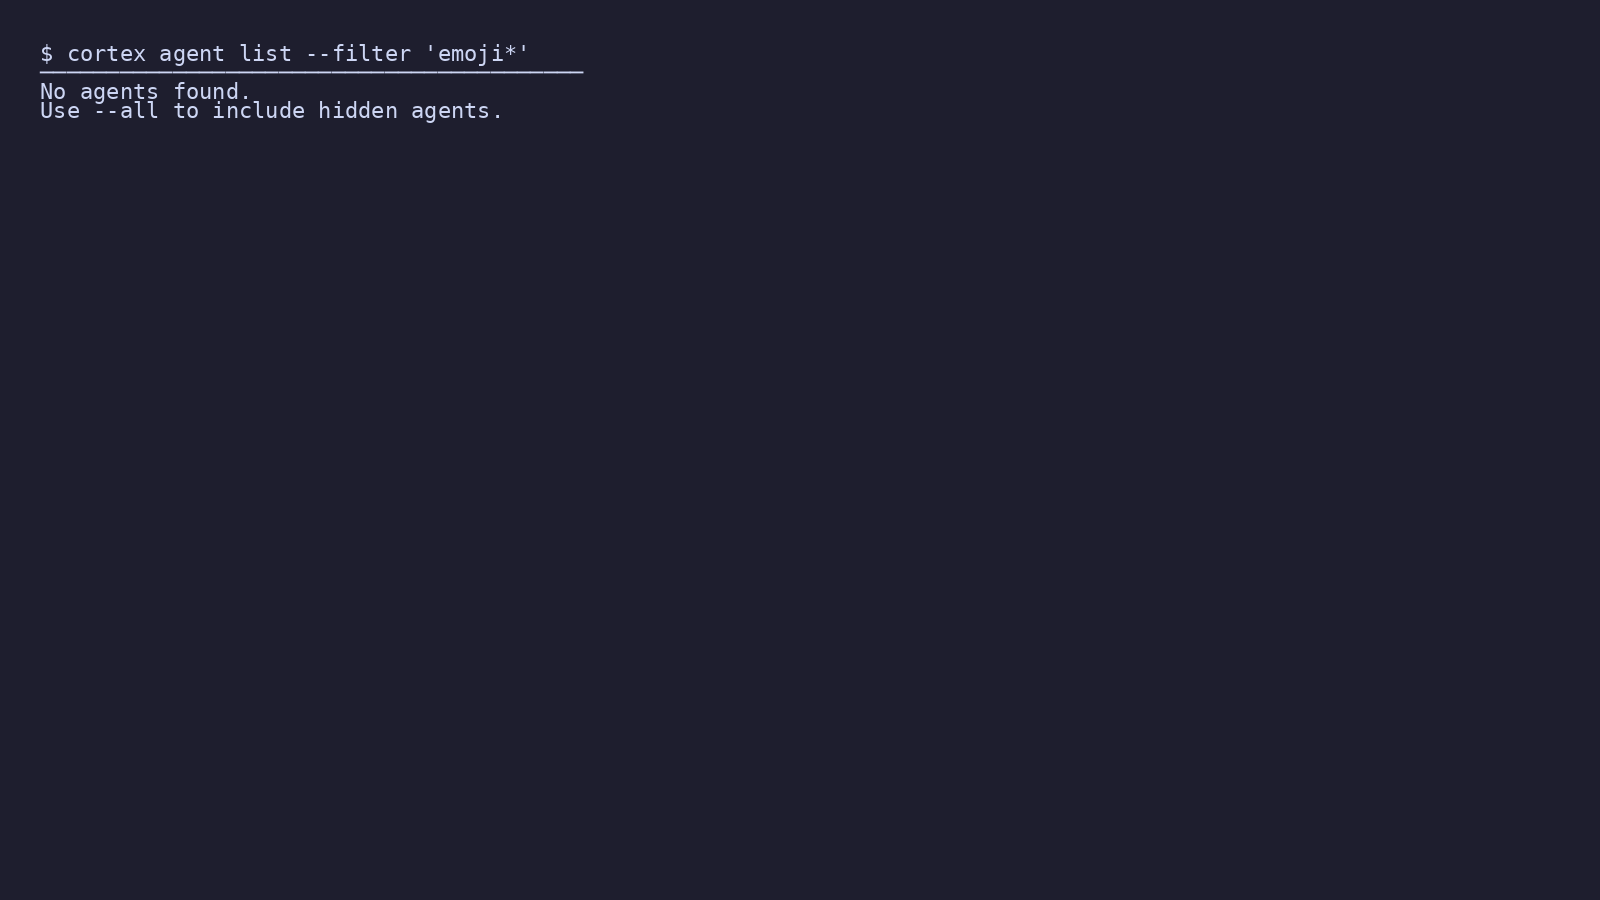
Task: Click the word 'to' in the hint line
Action: coord(186,111)
